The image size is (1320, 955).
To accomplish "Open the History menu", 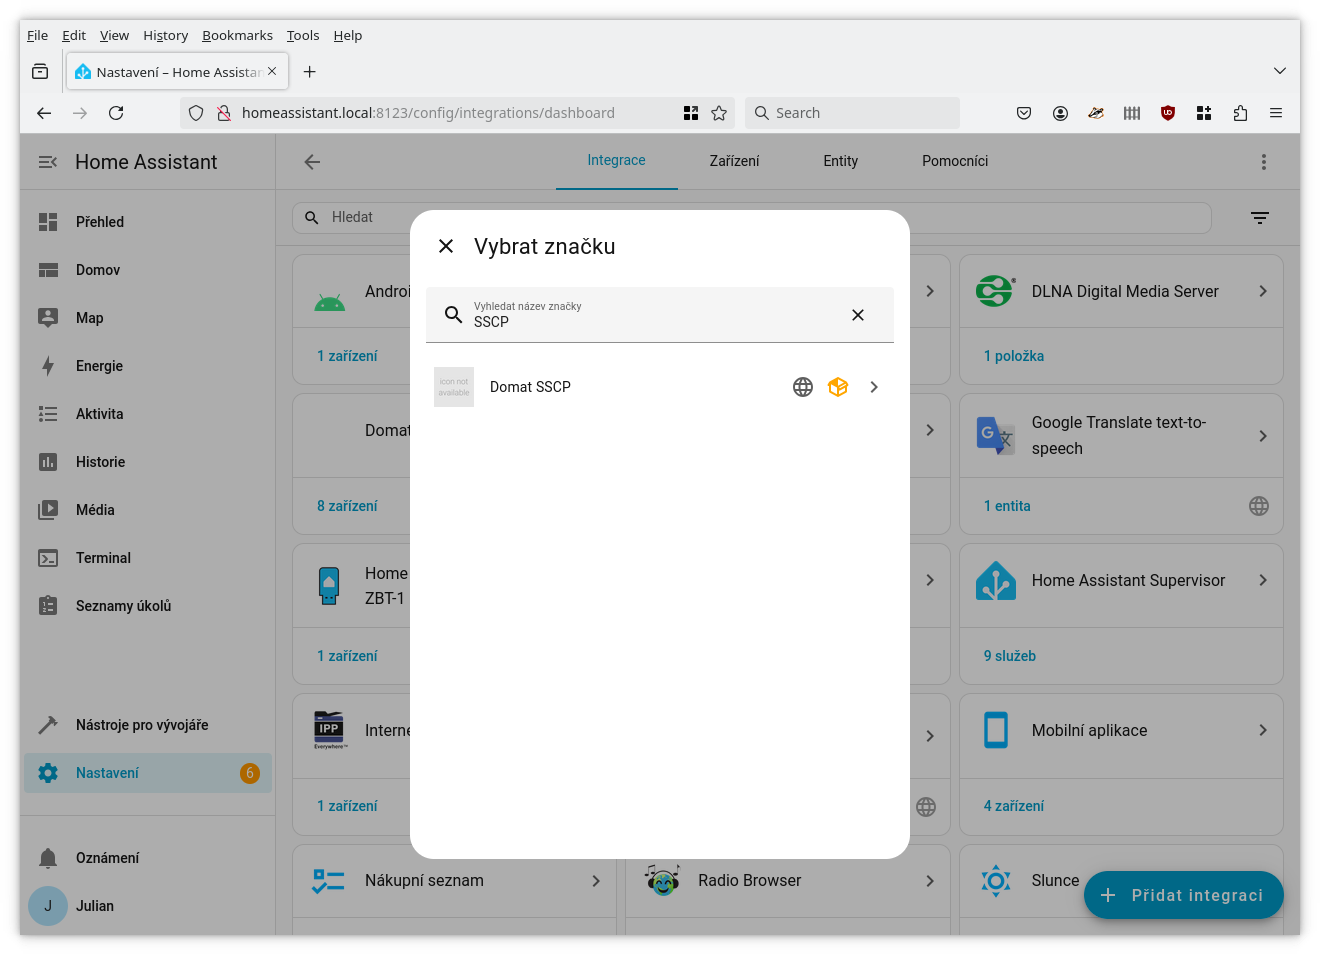I will click(x=165, y=35).
